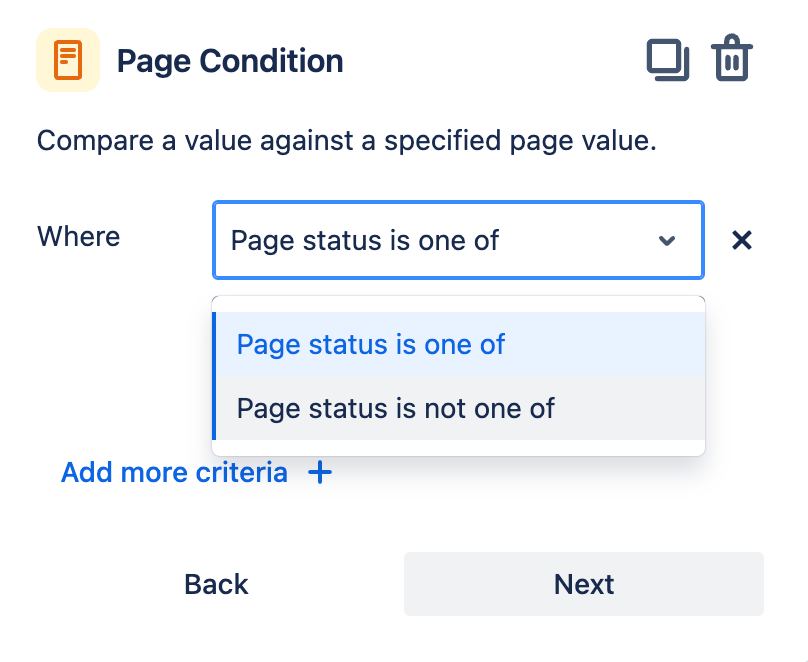Click the orange Page Condition document icon

pos(68,60)
